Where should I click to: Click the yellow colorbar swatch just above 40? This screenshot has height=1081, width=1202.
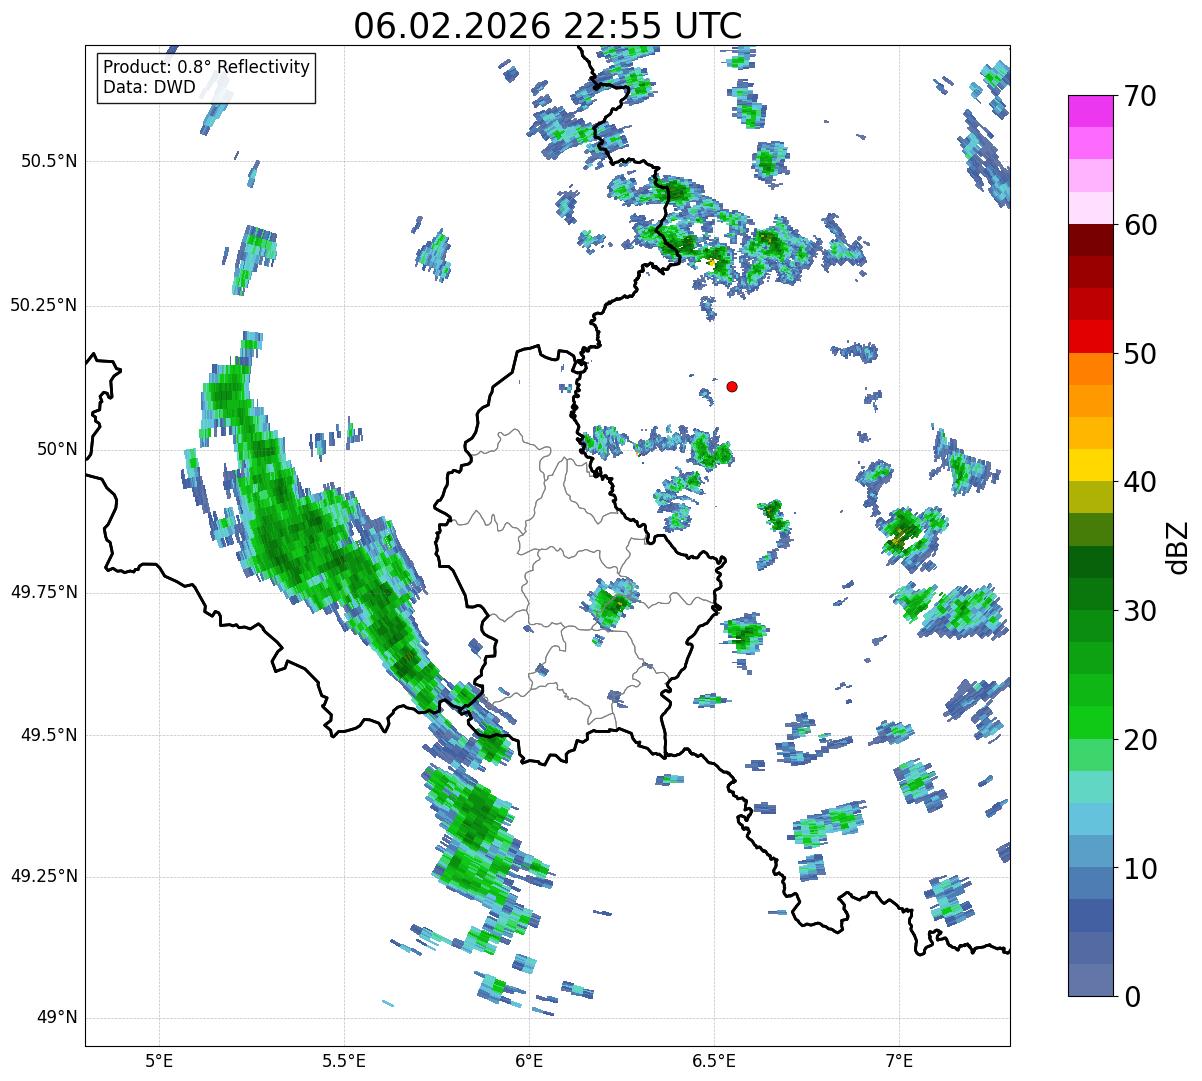(x=1090, y=465)
